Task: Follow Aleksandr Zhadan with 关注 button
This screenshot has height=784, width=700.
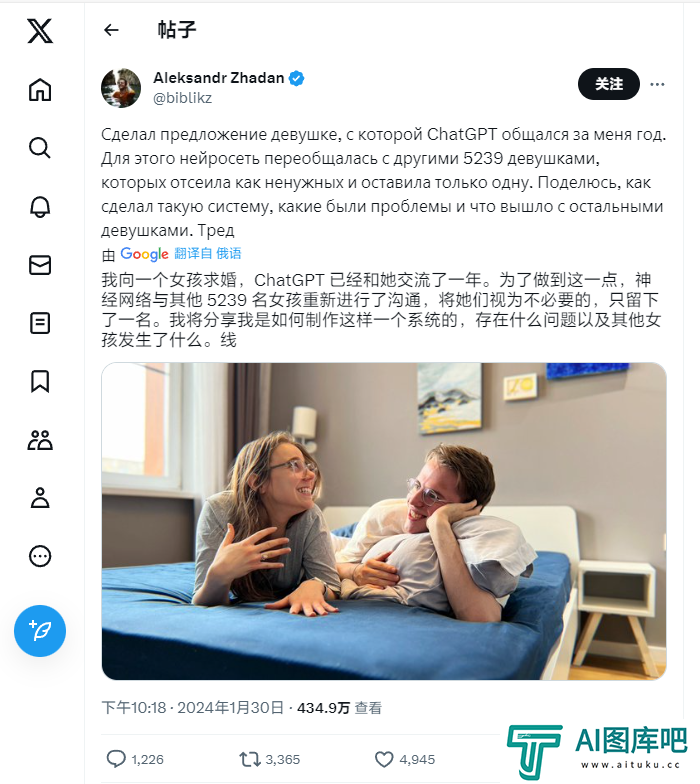Action: point(608,84)
